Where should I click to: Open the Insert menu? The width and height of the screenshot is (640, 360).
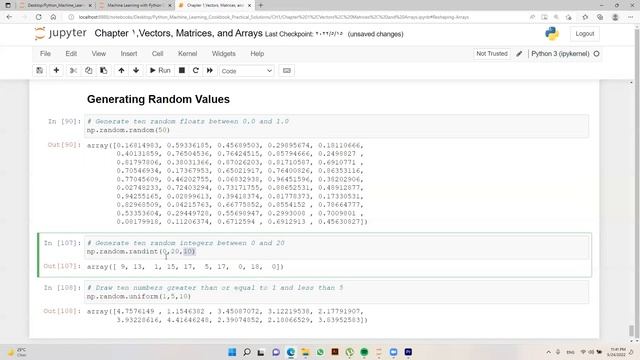[129, 53]
